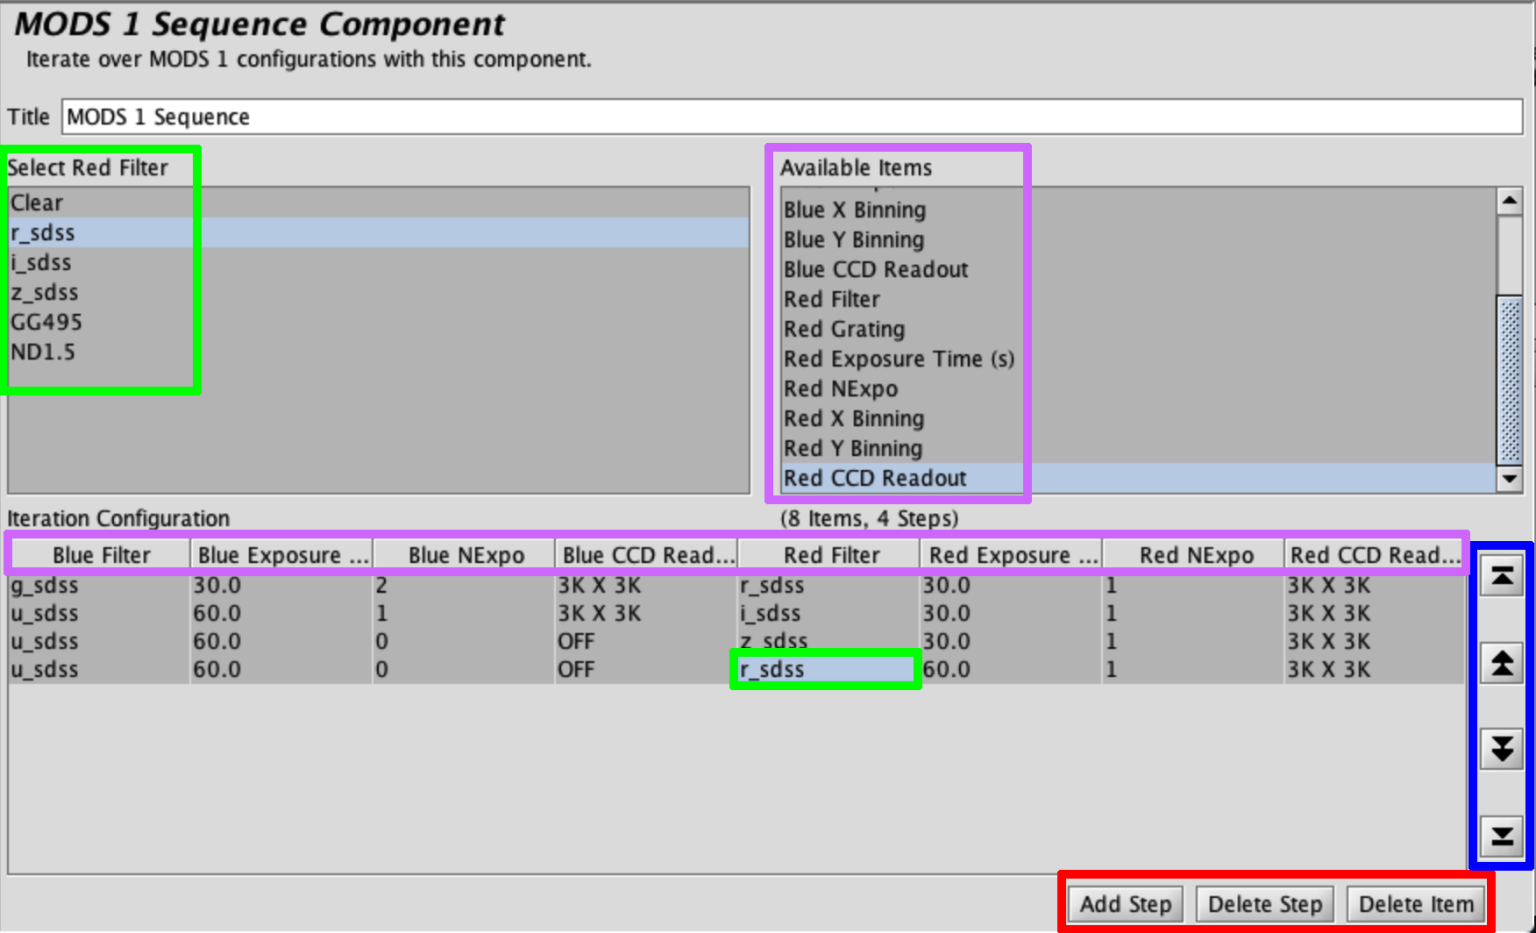Select the Blue Exposure cell showing 30.0
The height and width of the screenshot is (933, 1536).
(x=281, y=585)
